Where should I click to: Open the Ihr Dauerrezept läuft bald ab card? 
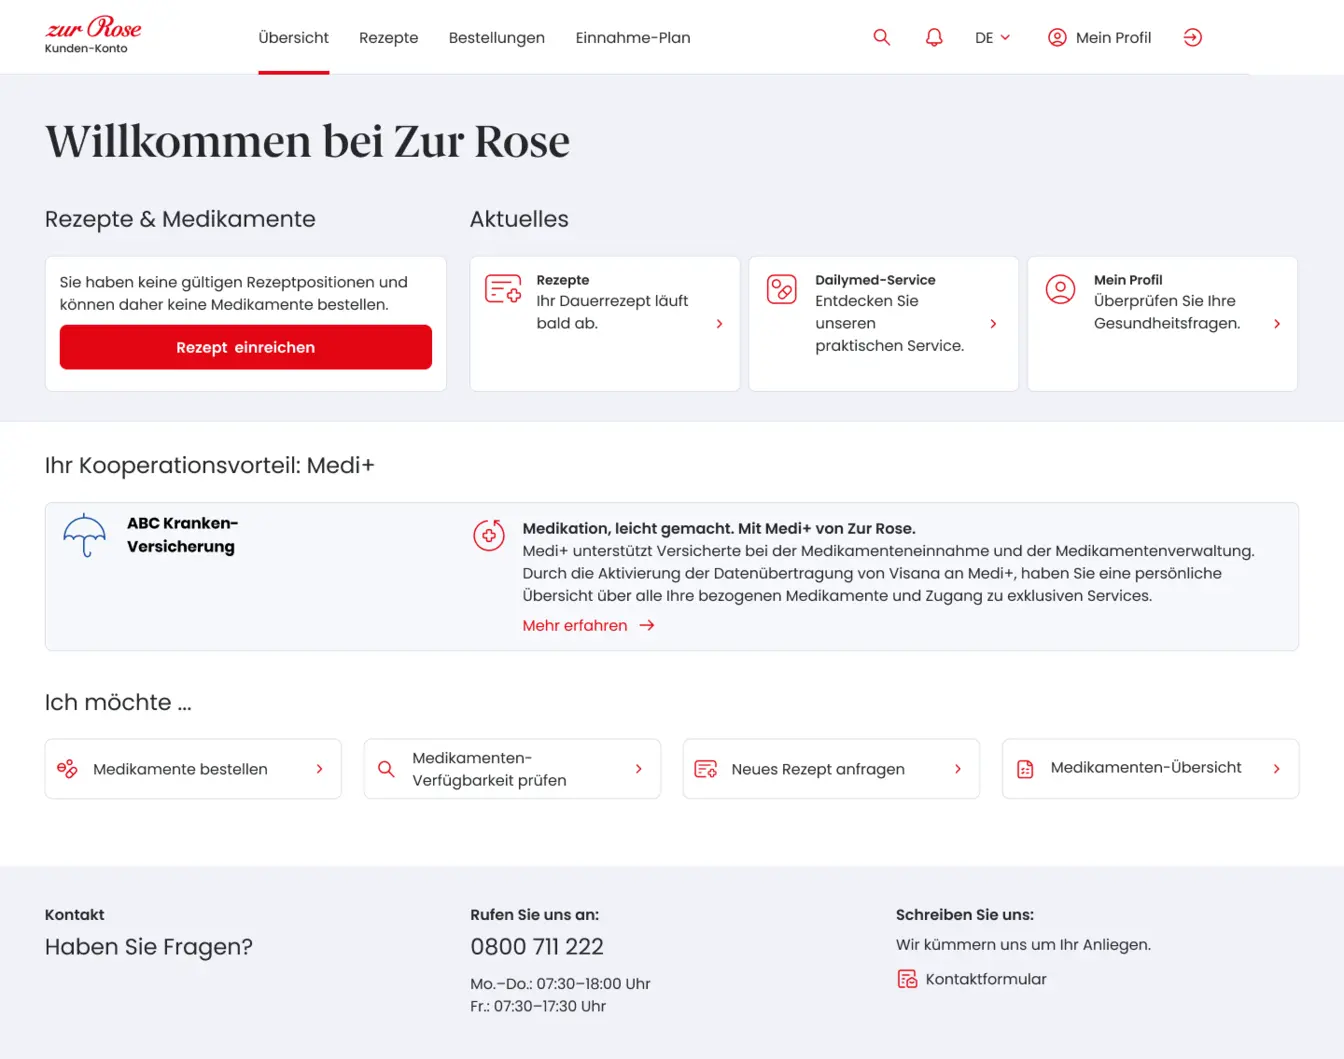[x=605, y=323]
